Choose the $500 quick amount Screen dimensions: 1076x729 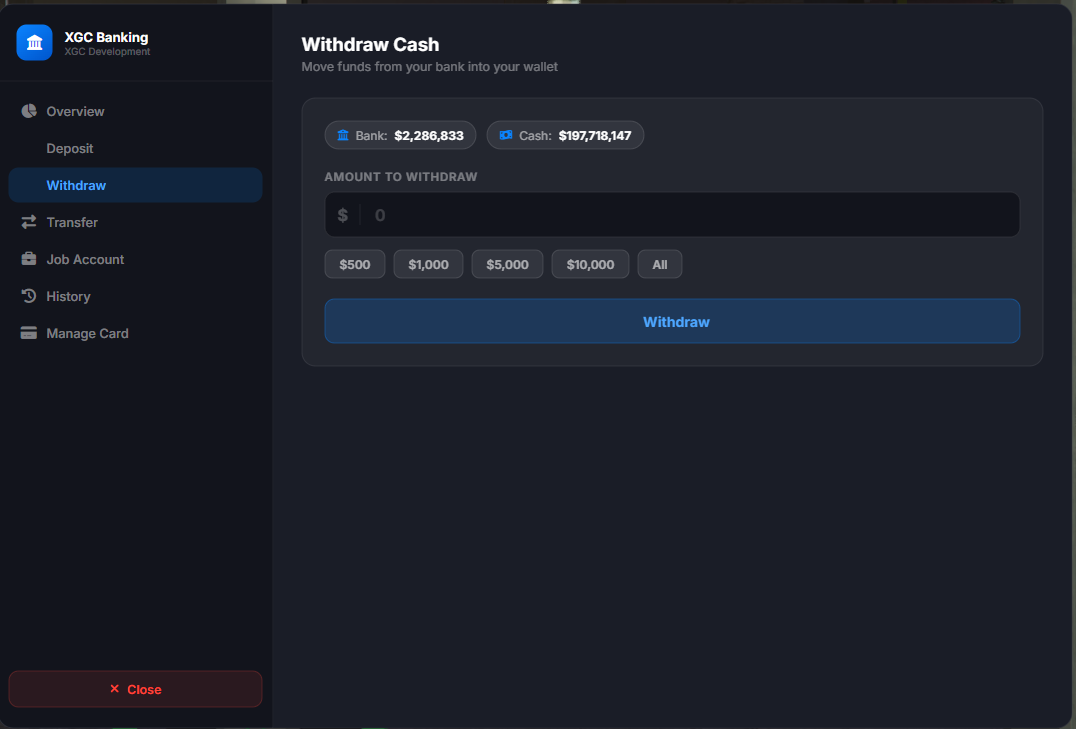click(x=355, y=264)
